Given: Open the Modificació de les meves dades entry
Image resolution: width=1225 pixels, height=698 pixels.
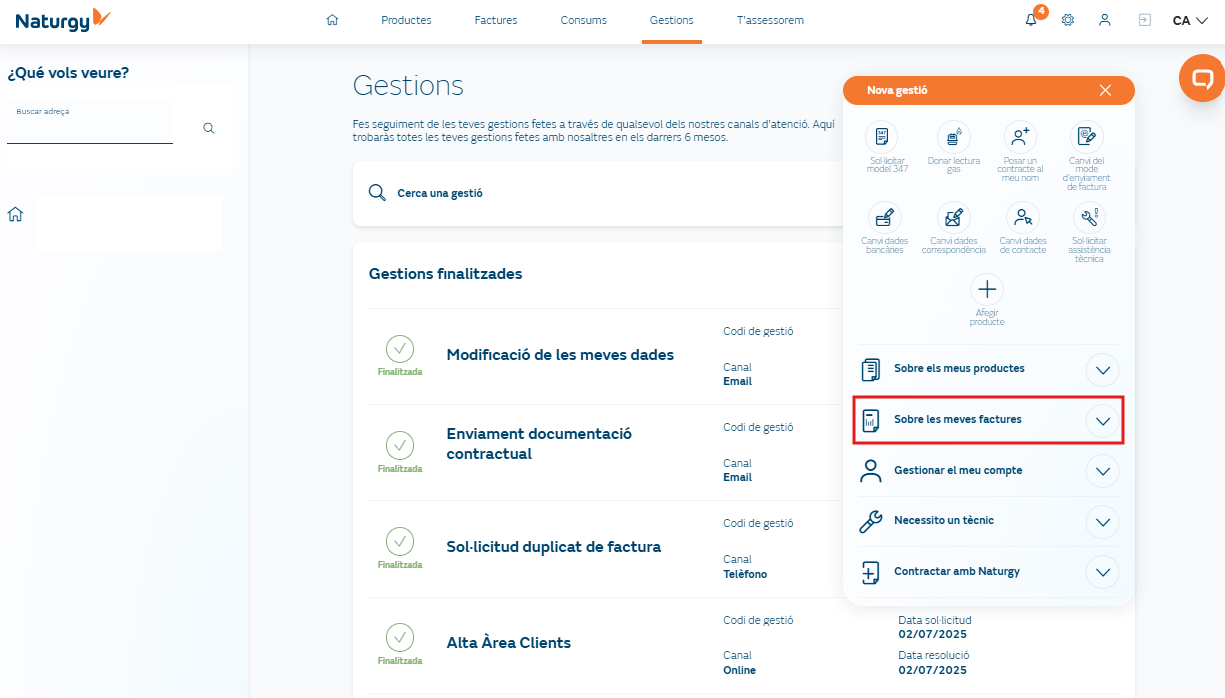Looking at the screenshot, I should click(560, 355).
